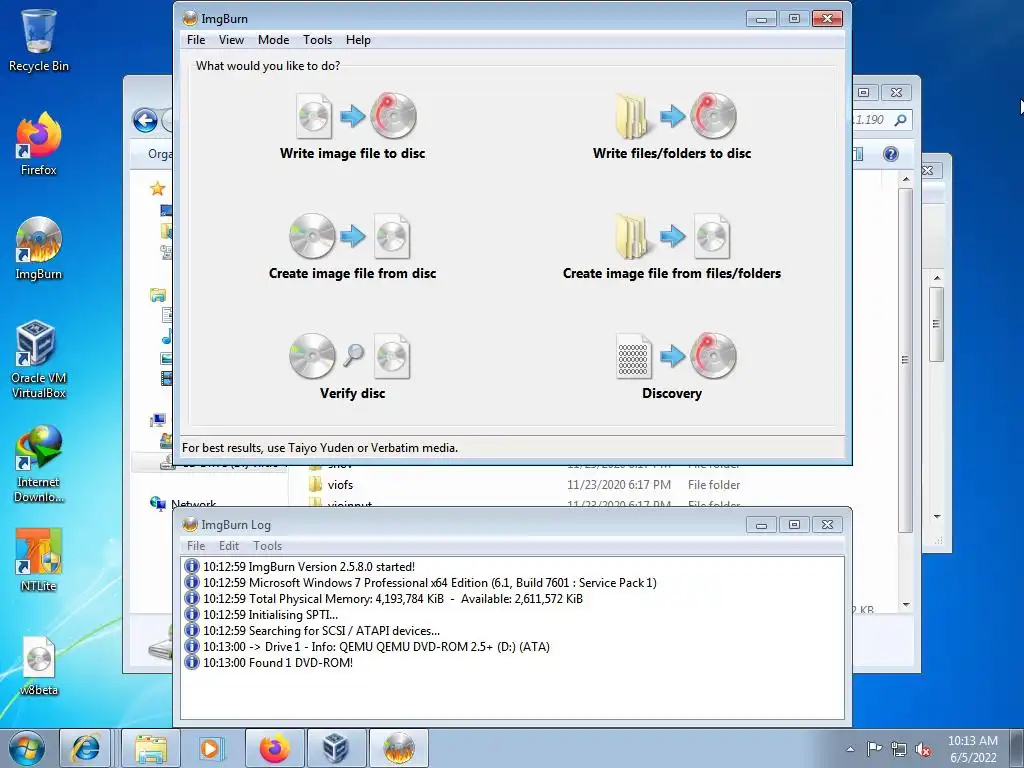Screen dimensions: 1024x768
Task: Select ImgBurn desktop shortcut
Action: point(39,248)
